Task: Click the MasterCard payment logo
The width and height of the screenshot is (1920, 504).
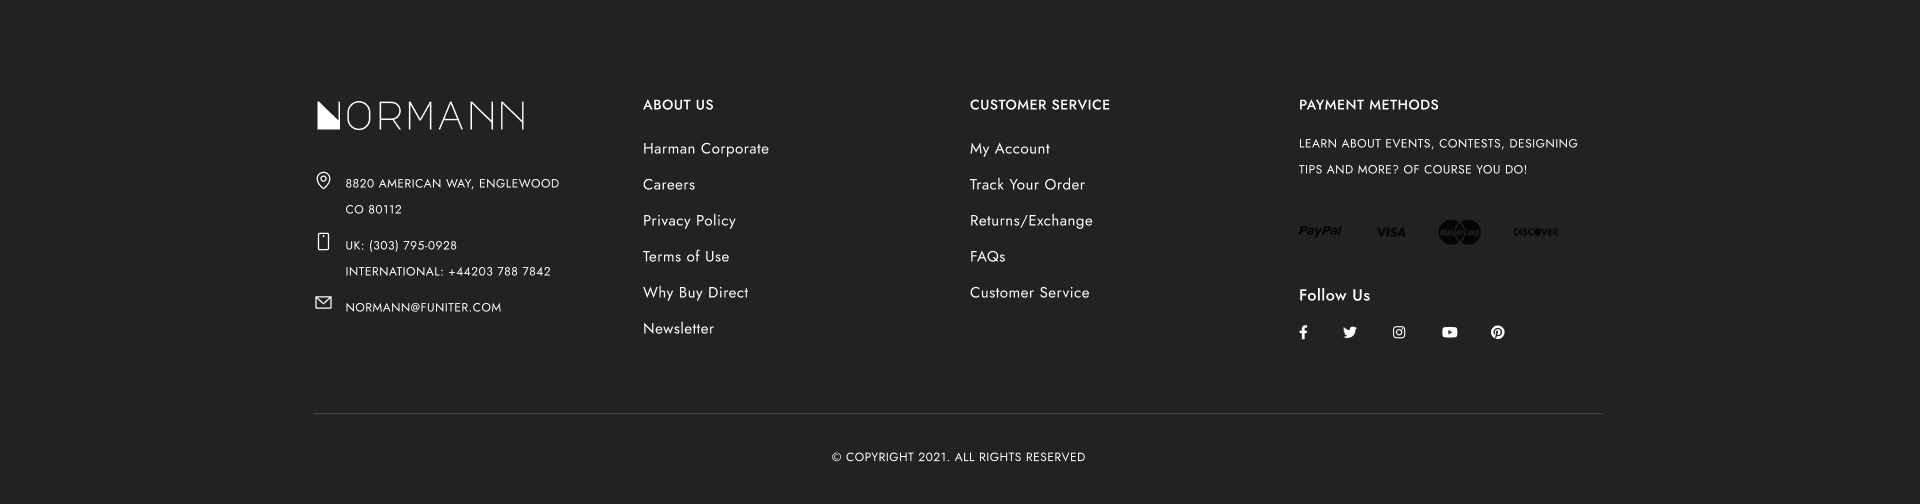Action: (1459, 232)
